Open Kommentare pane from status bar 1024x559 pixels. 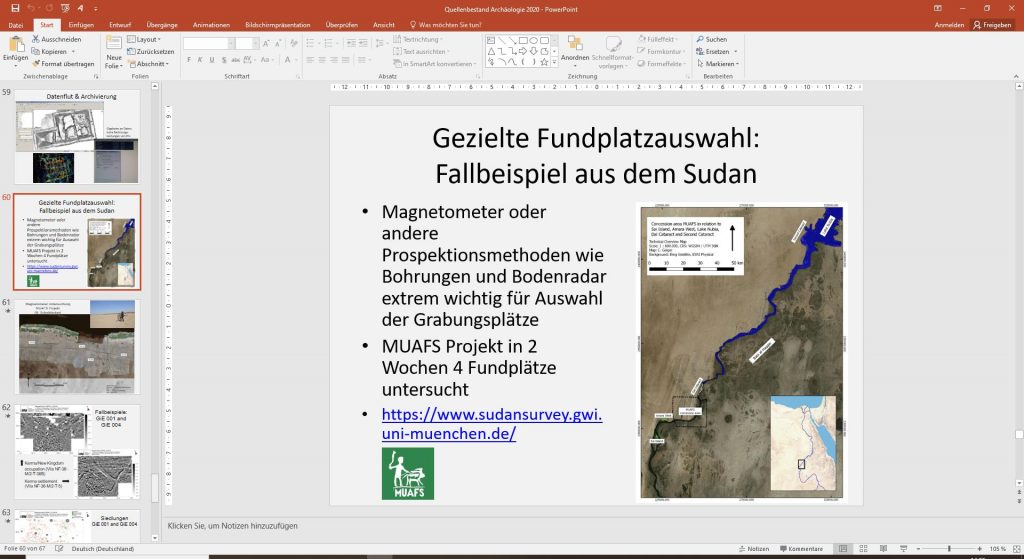(801, 549)
